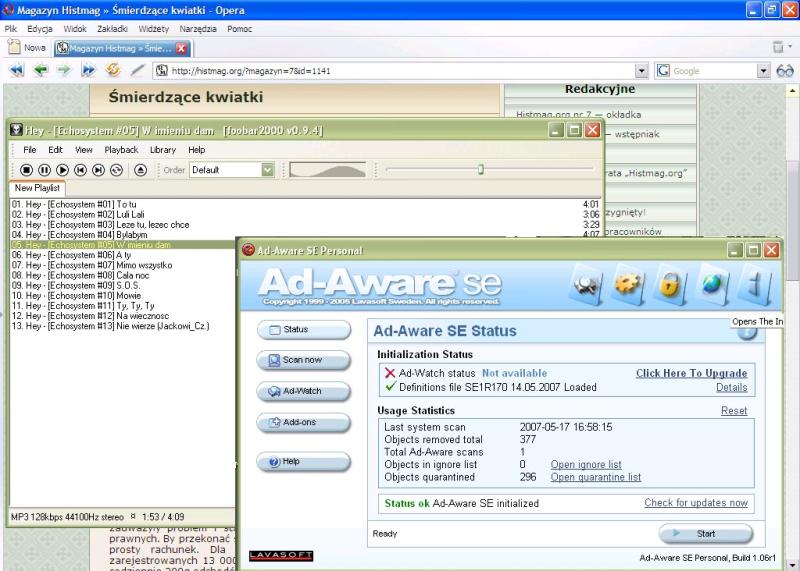Select track 07 Mimo wszystko
Image resolution: width=800 pixels, height=571 pixels.
pos(122,265)
